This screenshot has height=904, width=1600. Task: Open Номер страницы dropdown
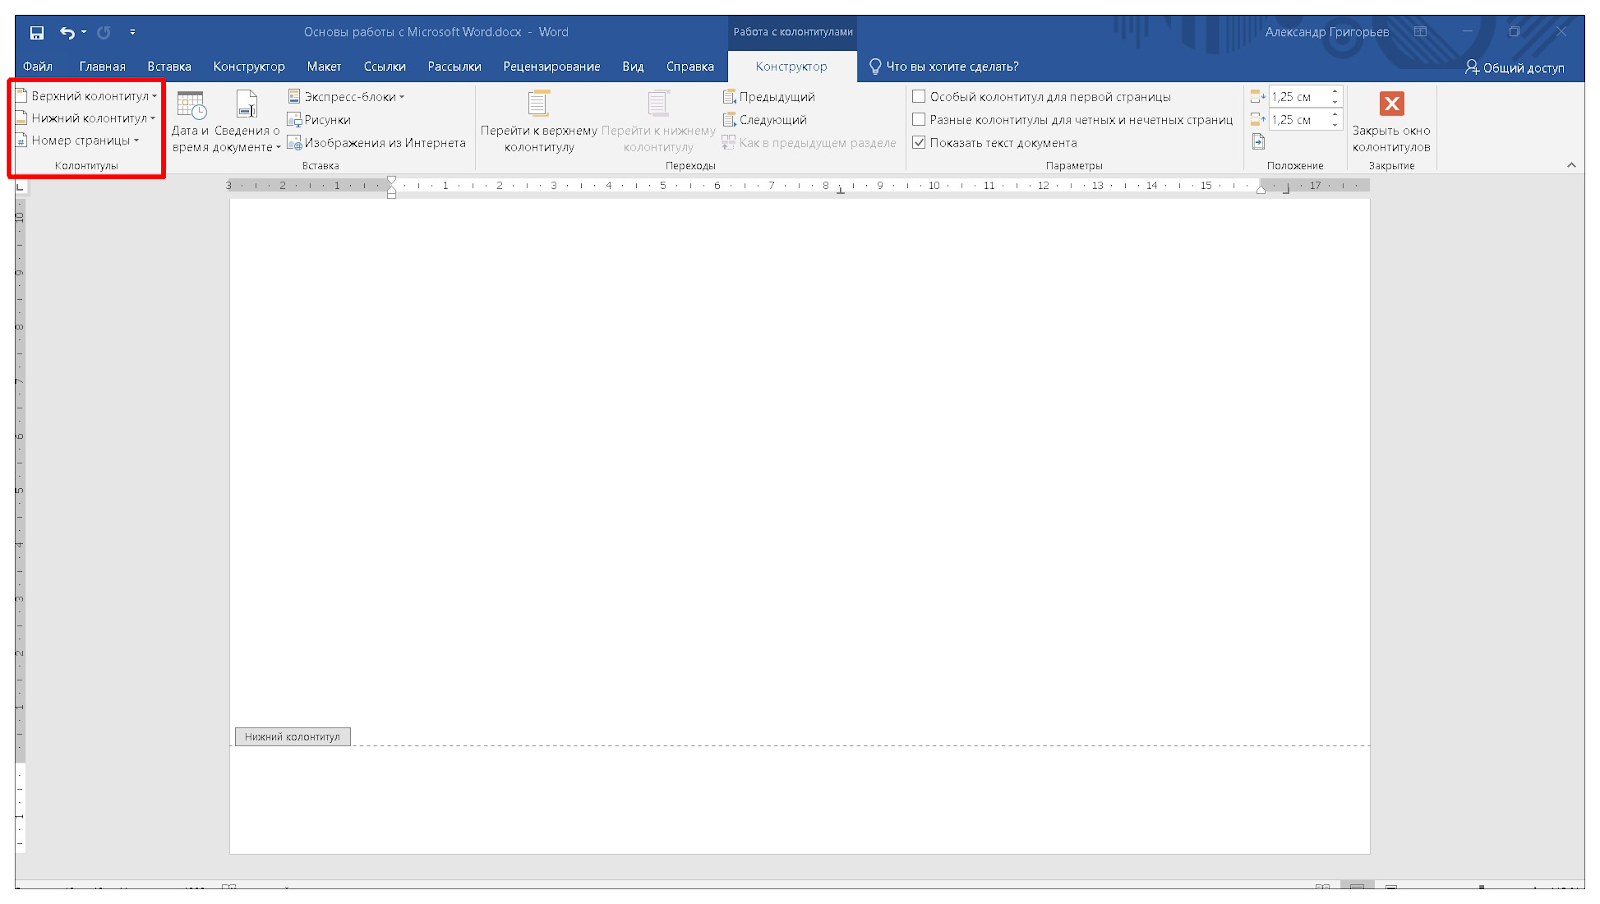pyautogui.click(x=80, y=141)
